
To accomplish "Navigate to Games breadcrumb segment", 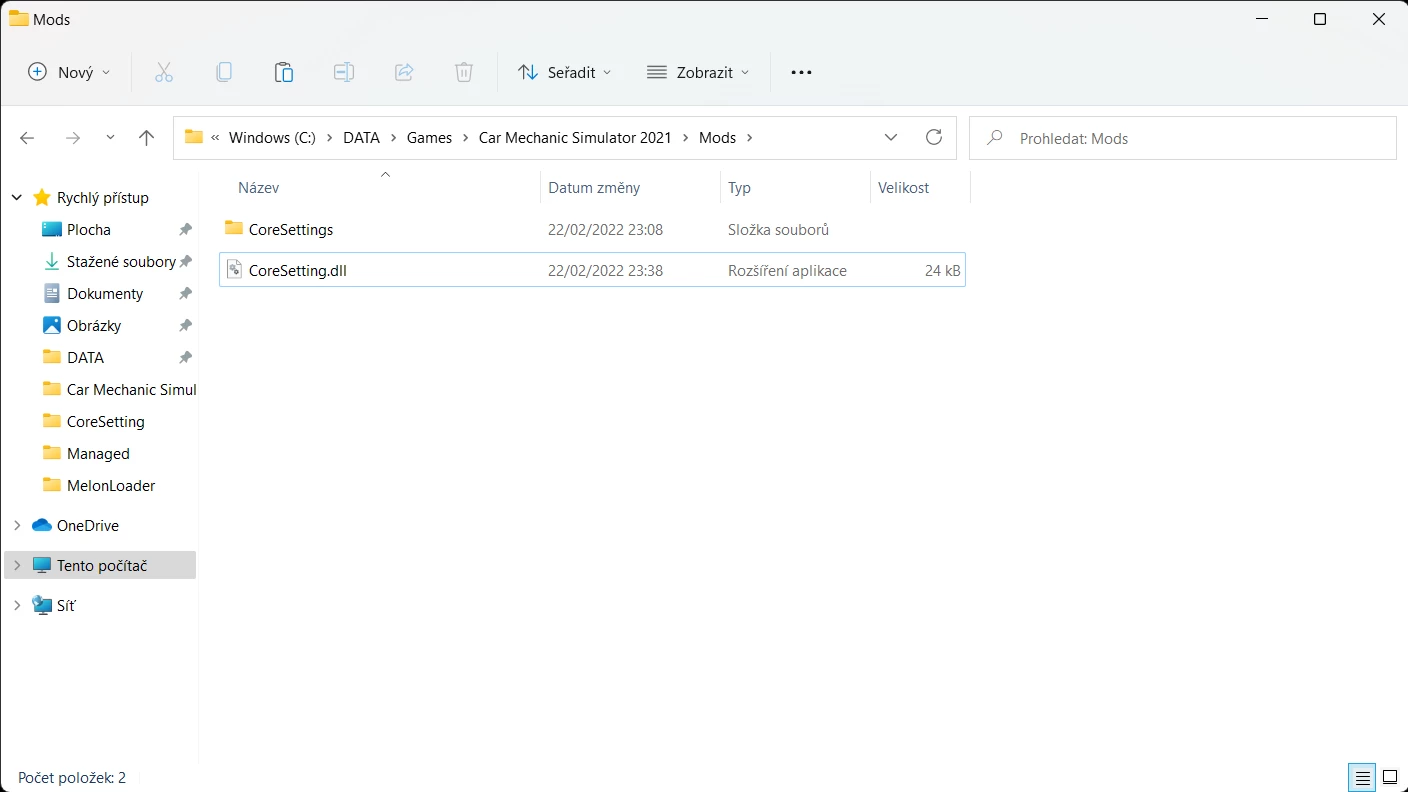I will pyautogui.click(x=429, y=138).
